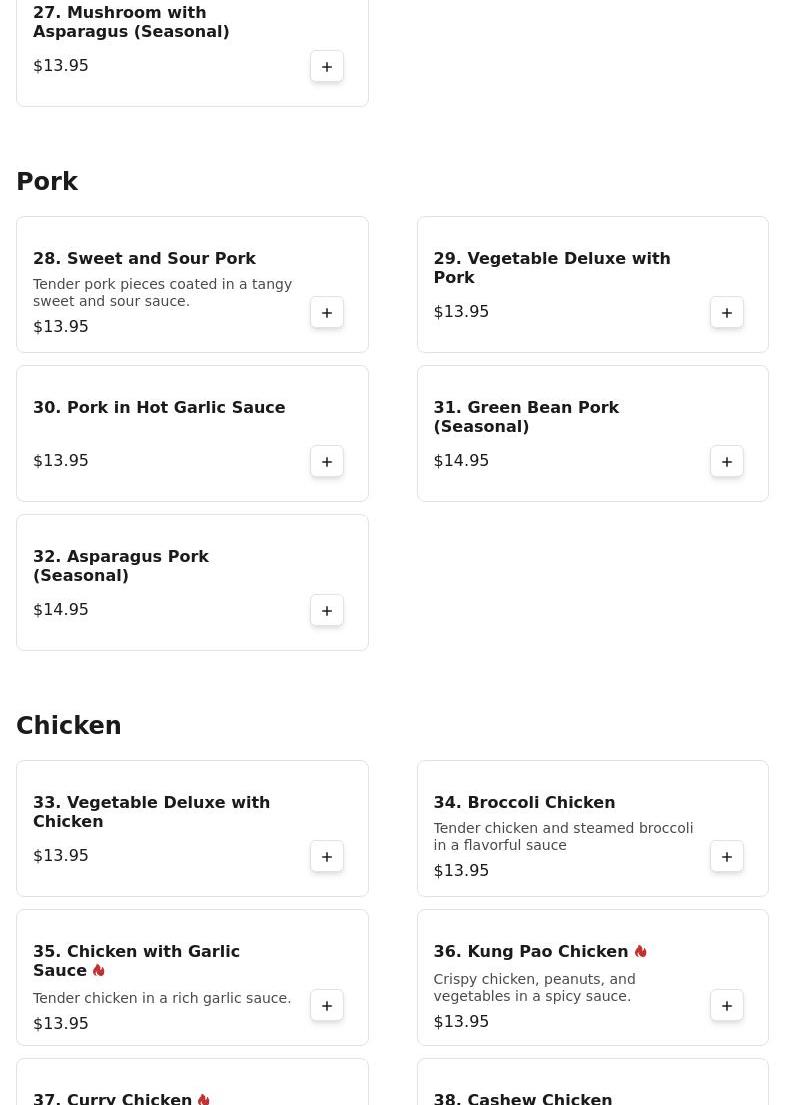The height and width of the screenshot is (1105, 785).
Task: Add Mushroom with Asparagus to cart
Action: (x=327, y=67)
